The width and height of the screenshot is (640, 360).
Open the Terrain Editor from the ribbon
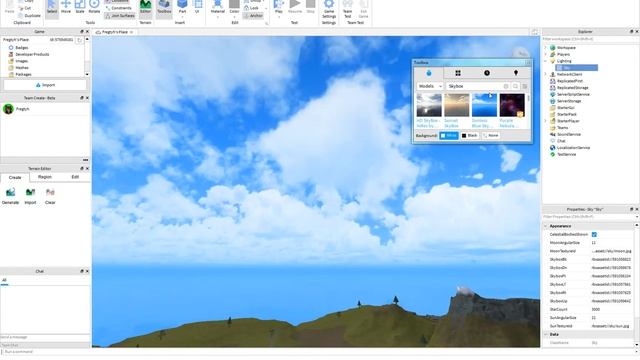coord(145,7)
